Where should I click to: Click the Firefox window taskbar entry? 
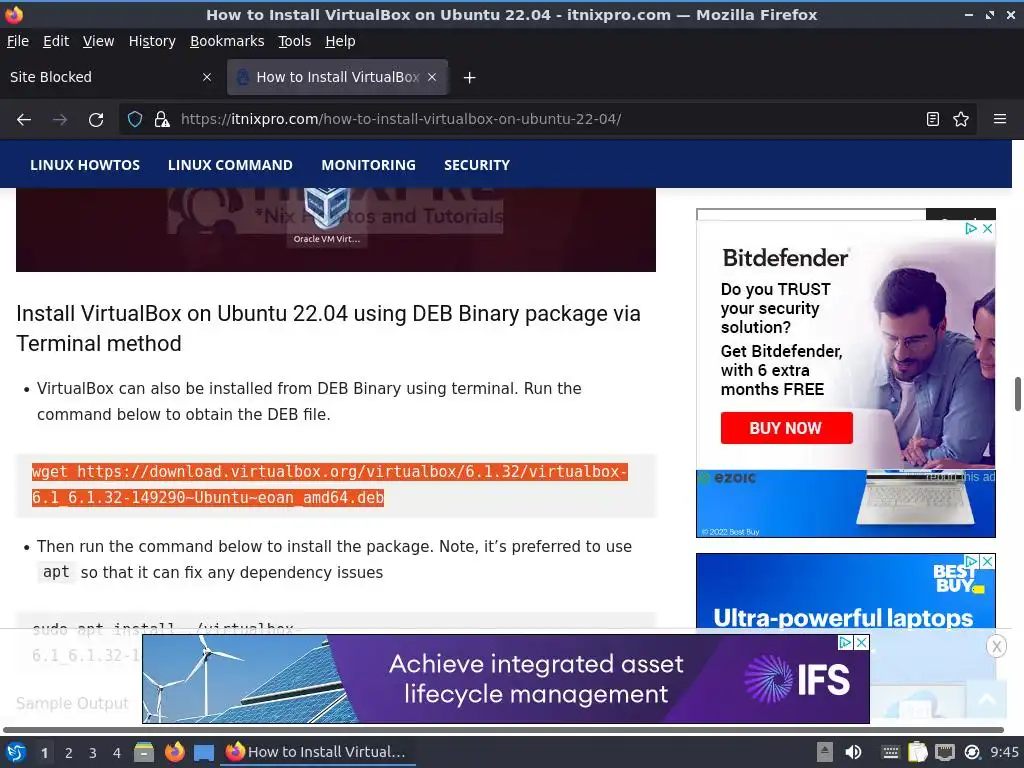[x=317, y=752]
